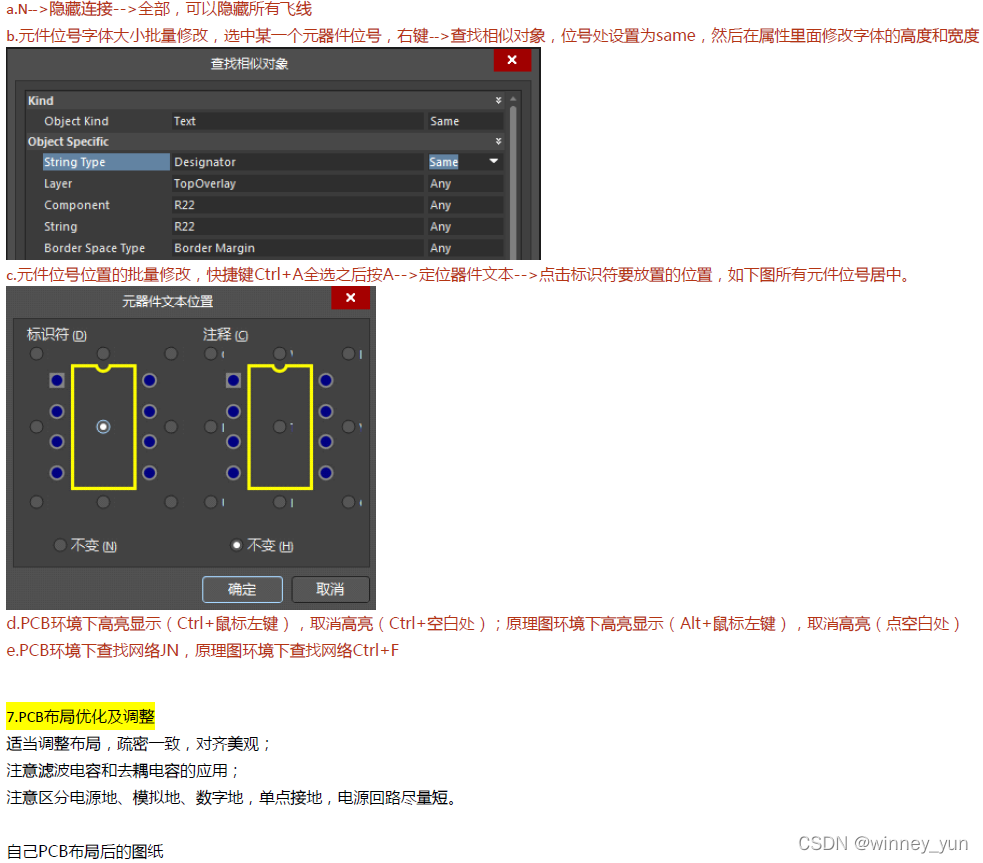Select the bottom-center radio under 标识符
The height and width of the screenshot is (863, 983).
pyautogui.click(x=103, y=502)
